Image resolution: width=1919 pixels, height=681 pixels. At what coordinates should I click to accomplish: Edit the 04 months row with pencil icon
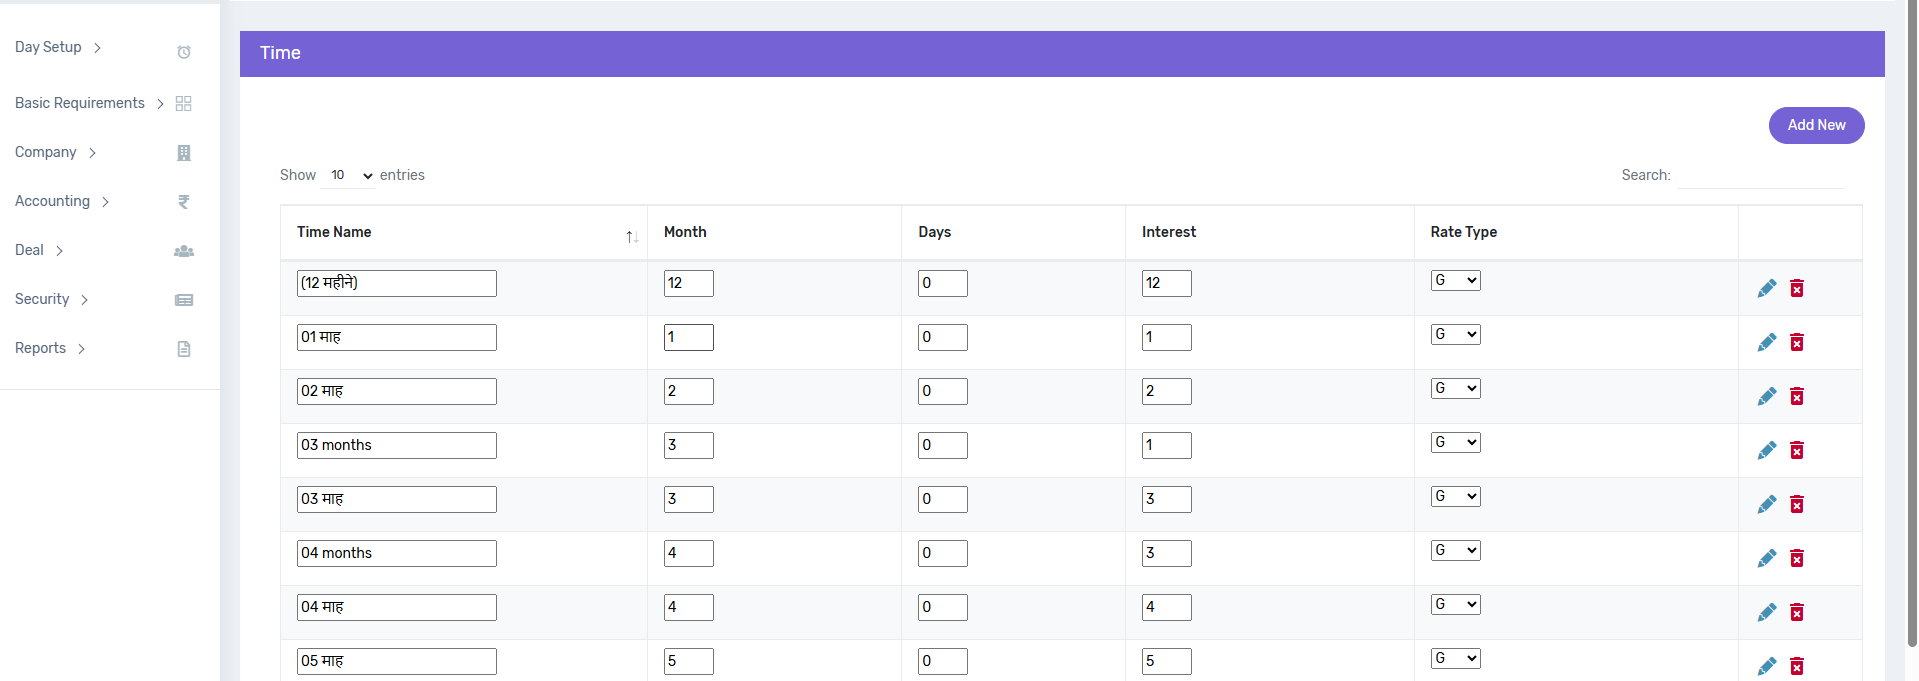pyautogui.click(x=1767, y=558)
